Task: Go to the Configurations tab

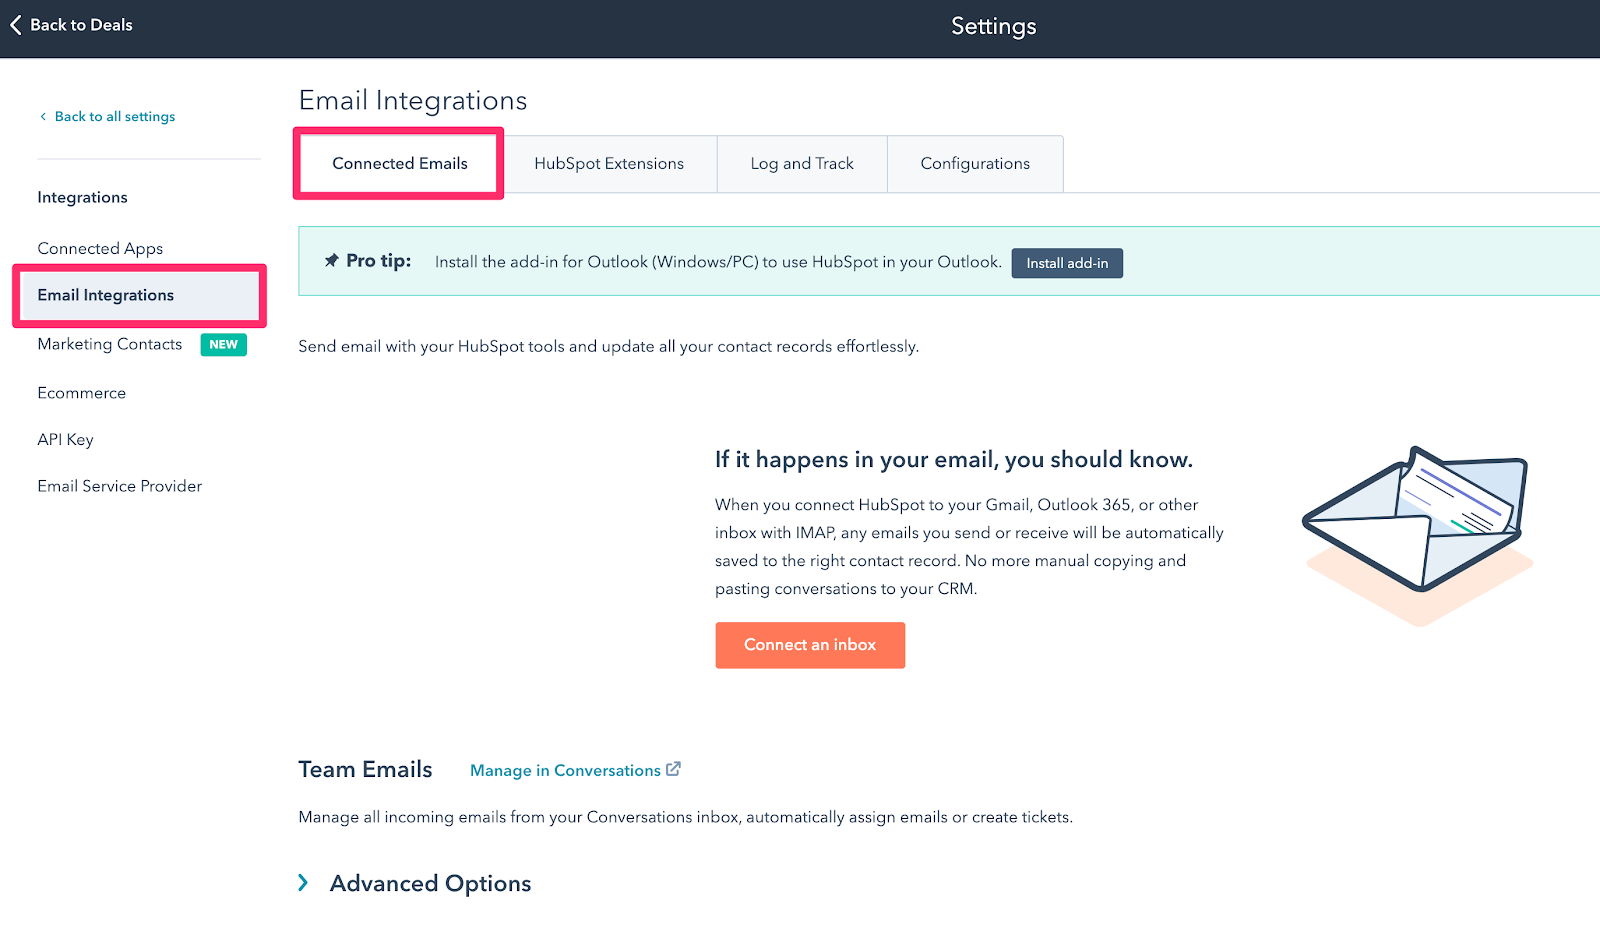Action: pyautogui.click(x=974, y=164)
